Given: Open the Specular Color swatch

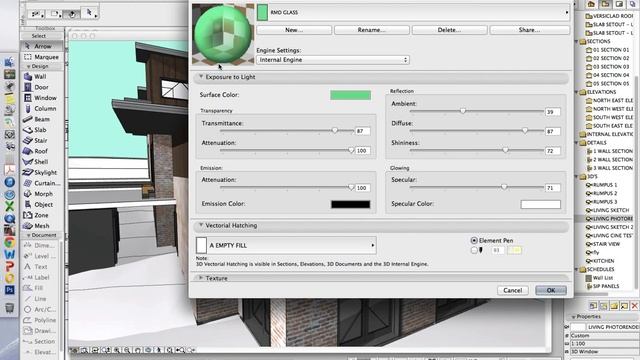Looking at the screenshot, I should click(540, 204).
